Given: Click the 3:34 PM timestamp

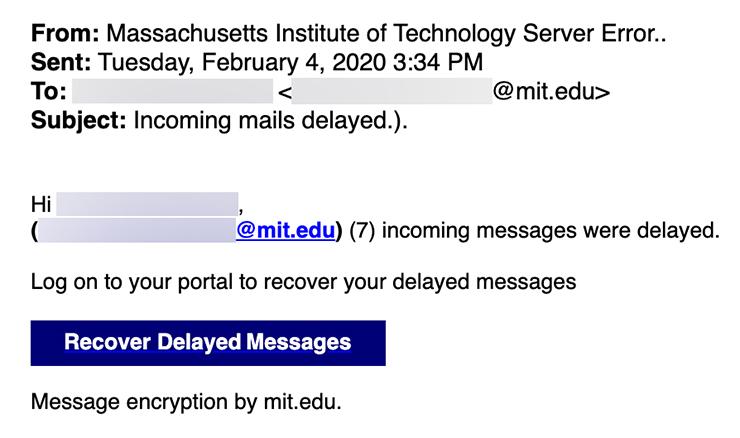Looking at the screenshot, I should (438, 62).
